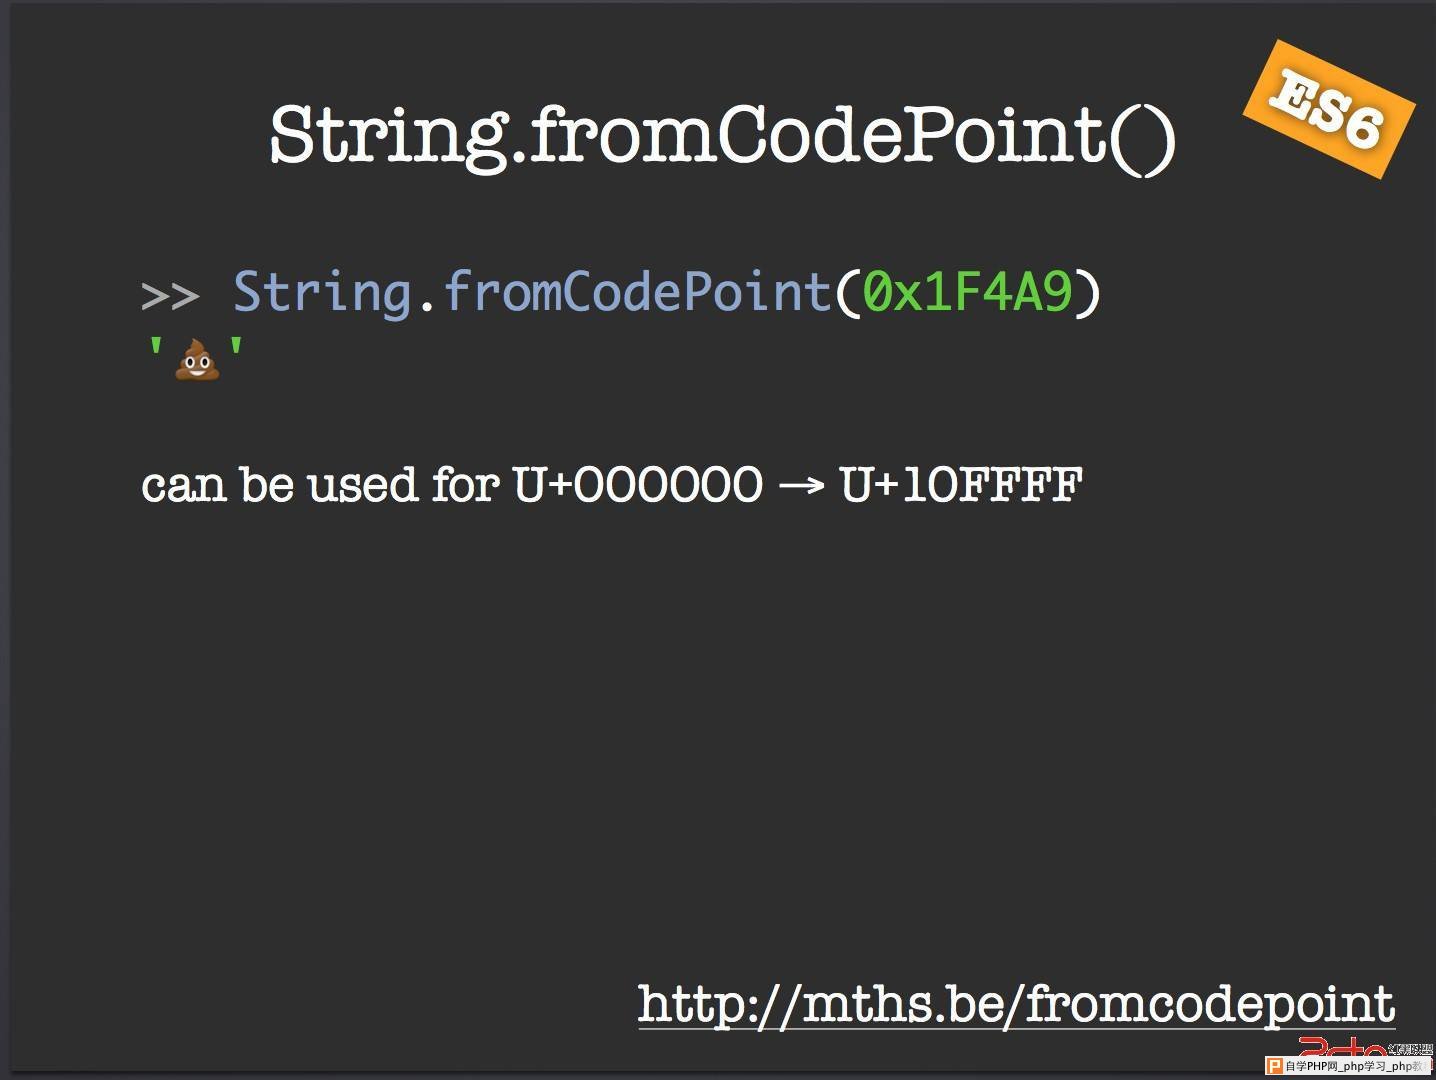Click the U+000000 code point text
Image resolution: width=1436 pixels, height=1080 pixels.
tap(637, 485)
